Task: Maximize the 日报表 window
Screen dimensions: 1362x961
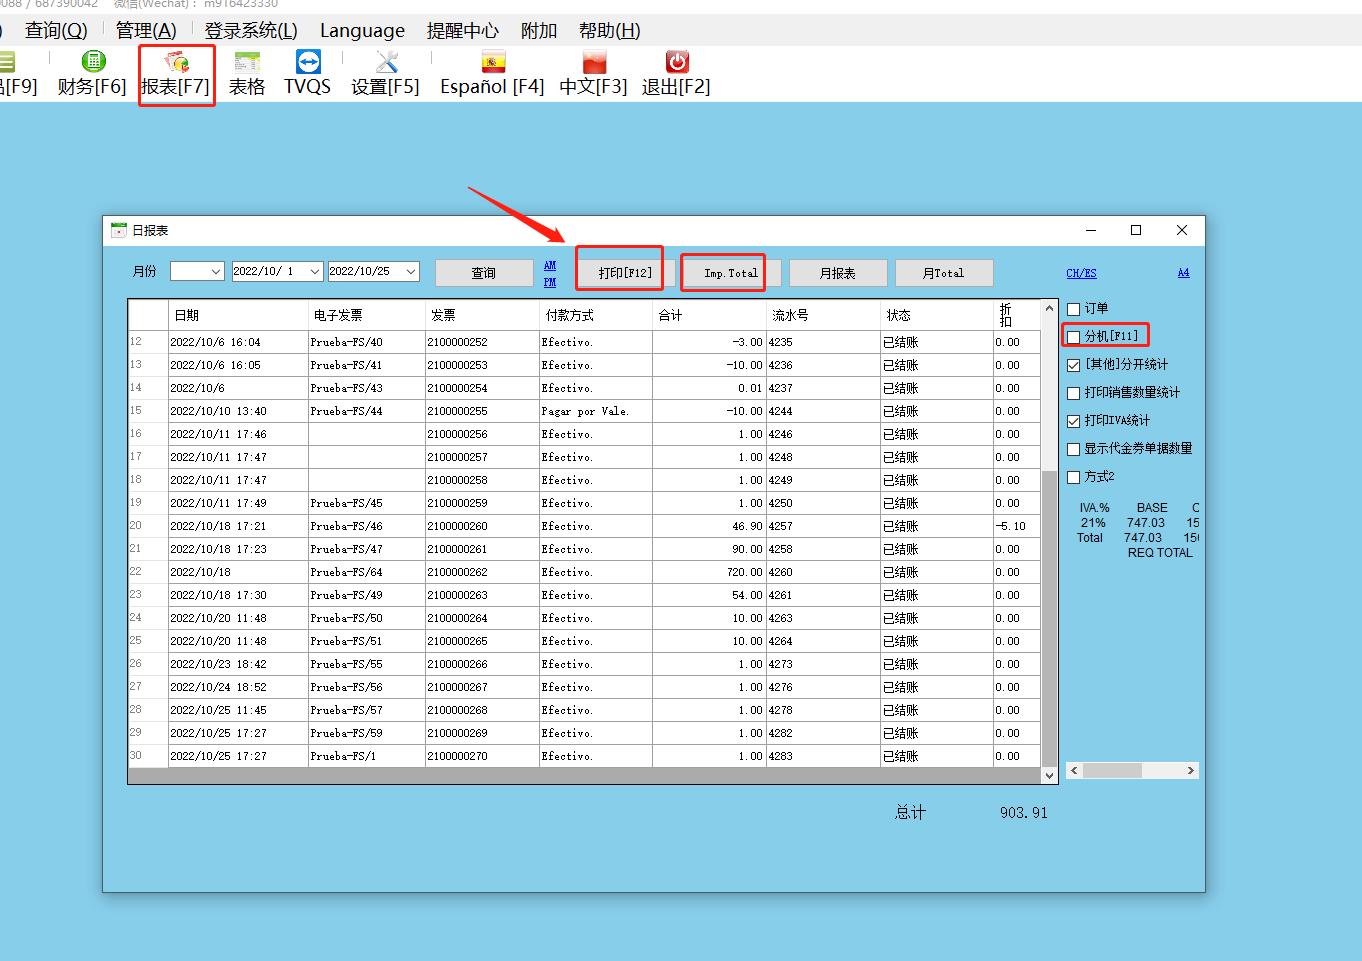Action: point(1136,230)
